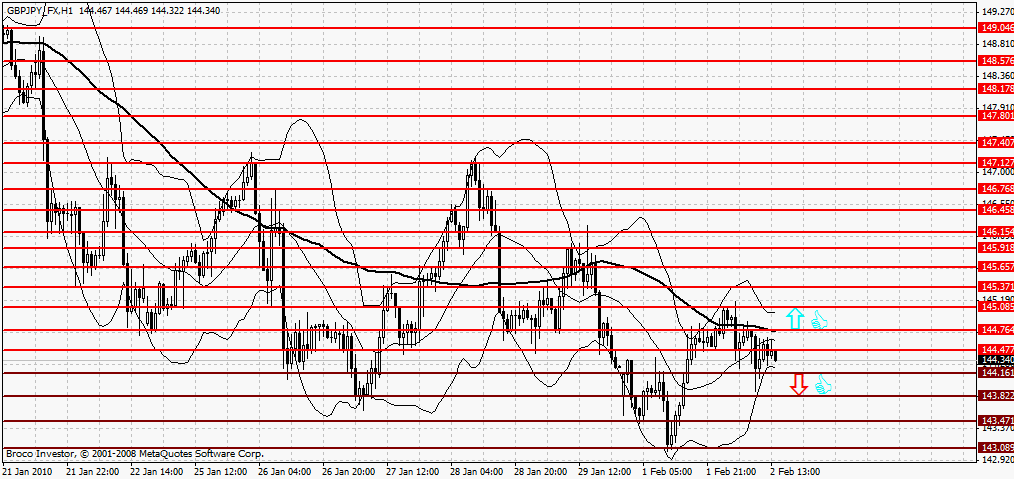Viewport: 1014px width, 479px height.
Task: Click the cyan up arrow marker
Action: coord(795,319)
